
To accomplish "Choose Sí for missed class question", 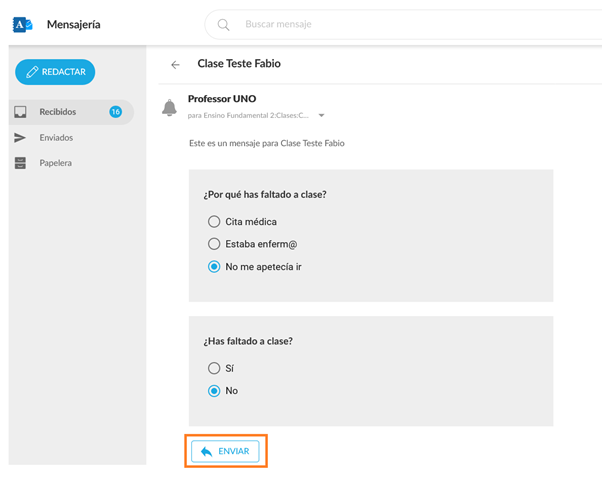I will 214,369.
